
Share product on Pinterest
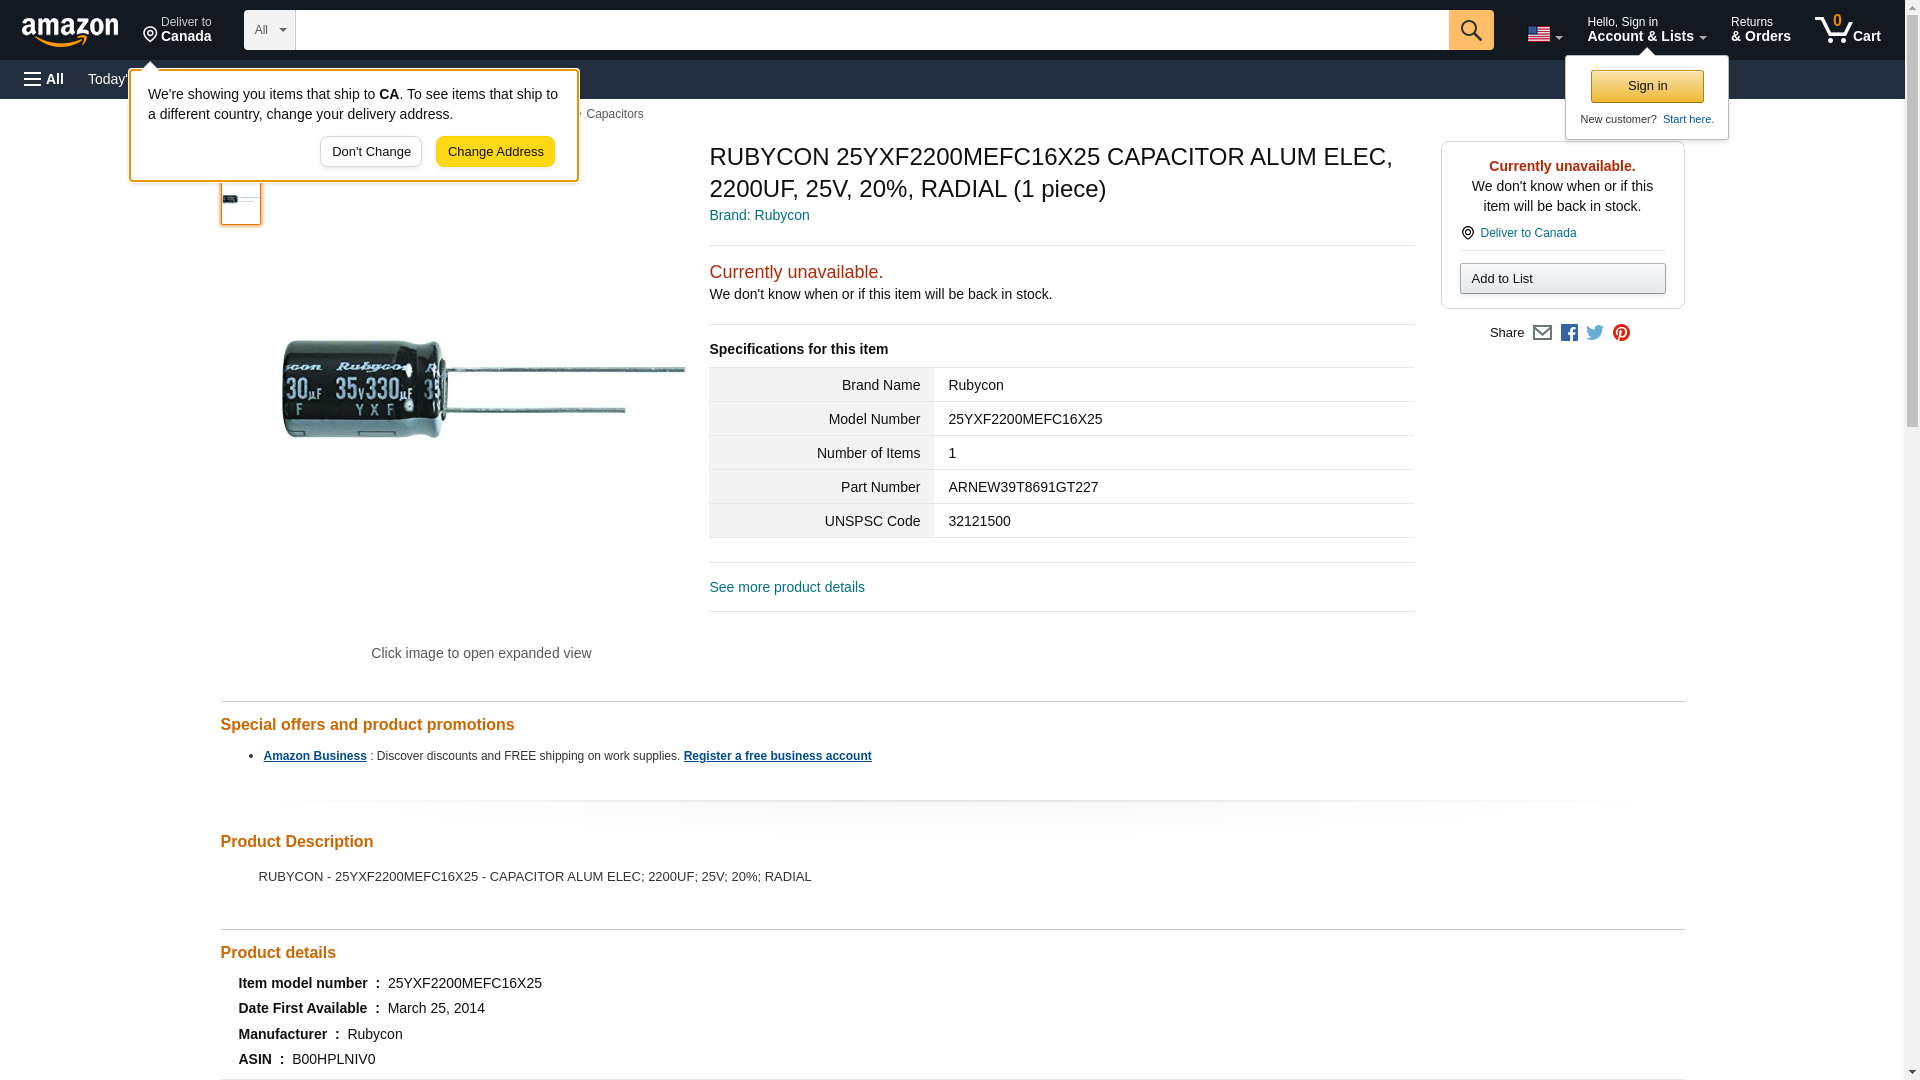(x=1621, y=333)
